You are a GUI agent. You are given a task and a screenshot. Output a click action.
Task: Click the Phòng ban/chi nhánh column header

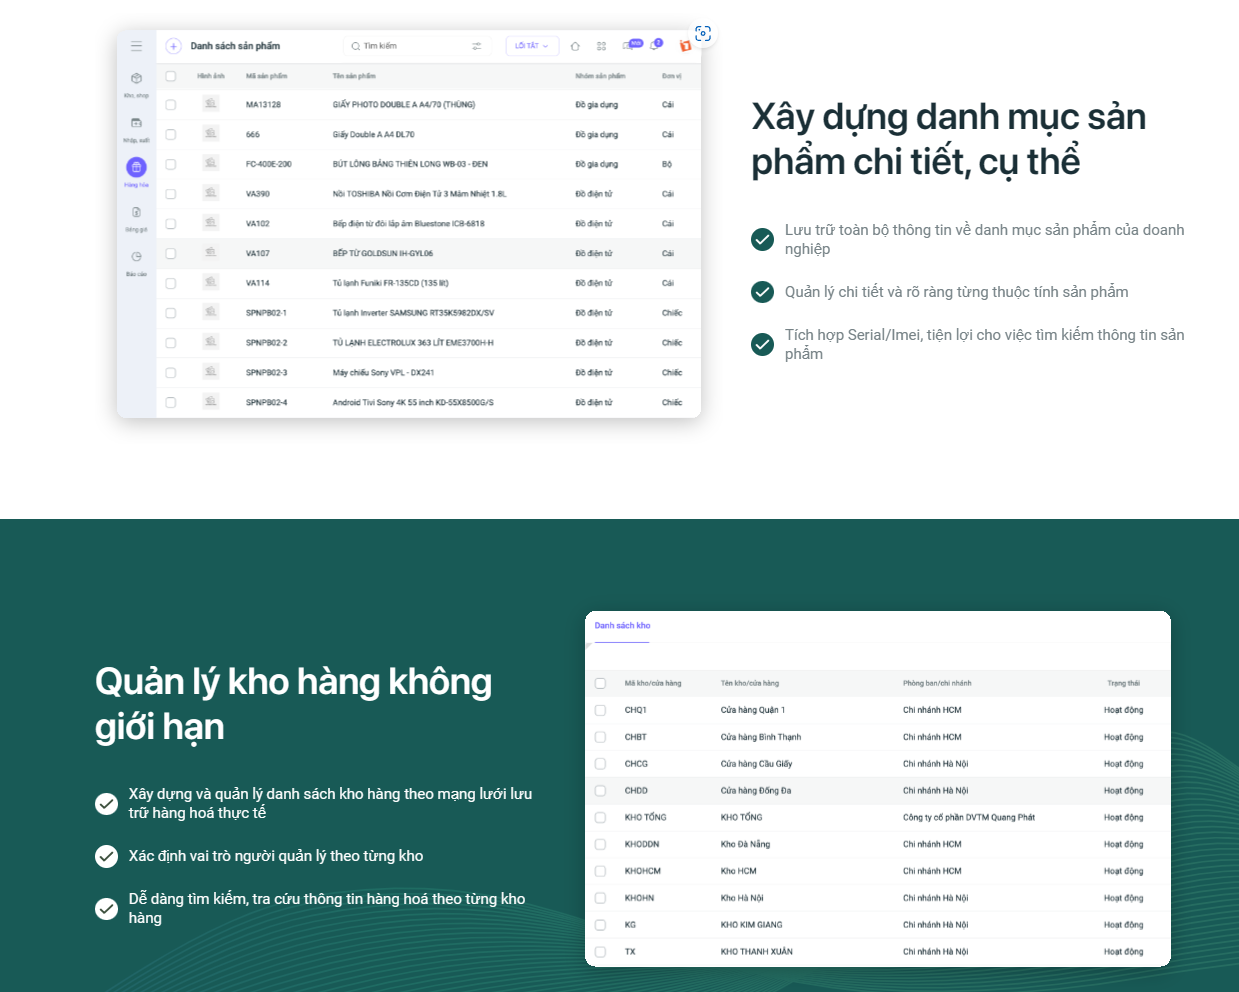click(937, 684)
